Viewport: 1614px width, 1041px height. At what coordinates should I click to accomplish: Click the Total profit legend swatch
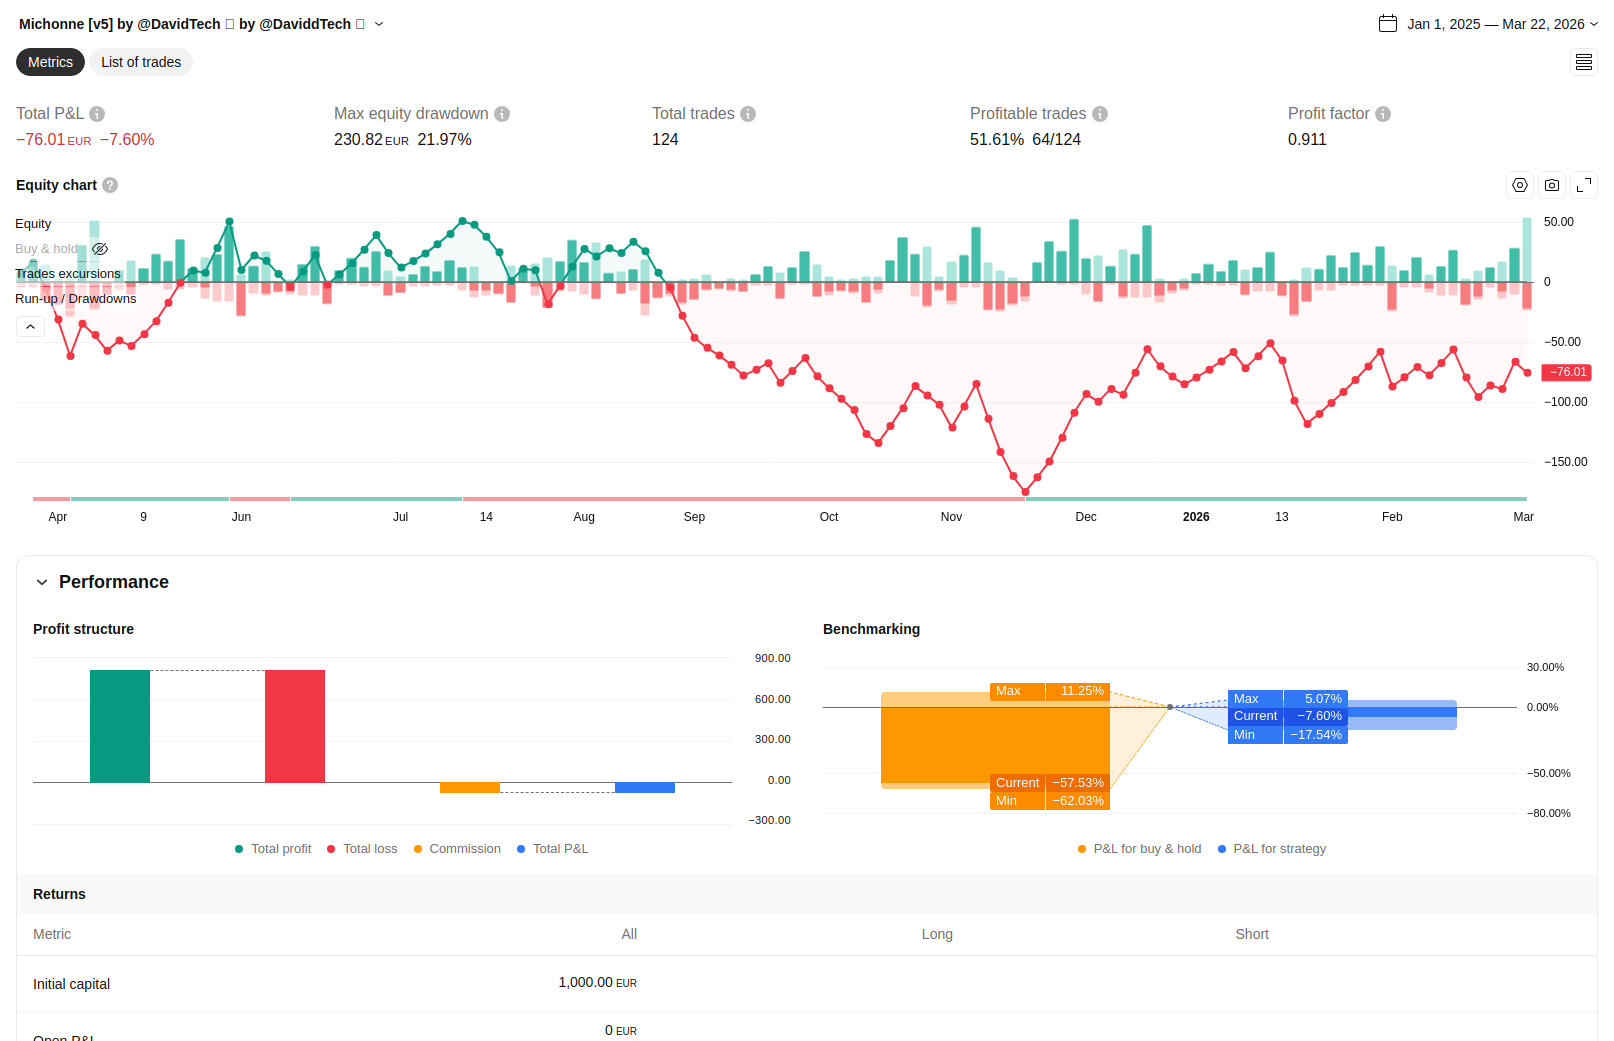[x=239, y=849]
